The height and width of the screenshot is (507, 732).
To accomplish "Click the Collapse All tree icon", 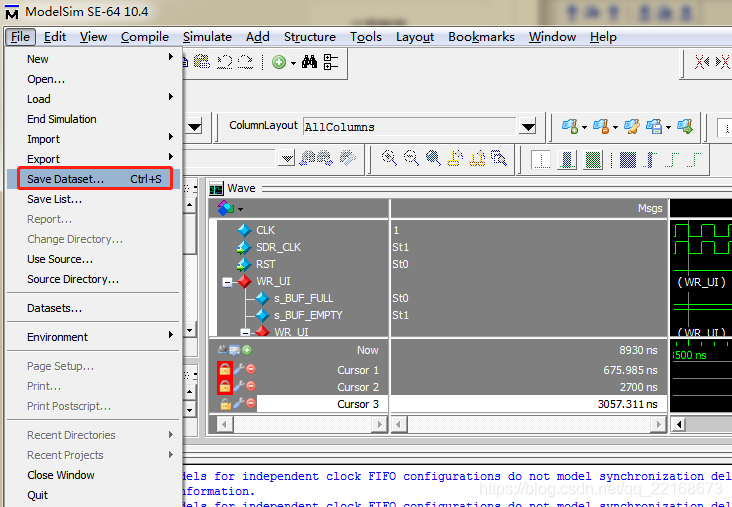I will point(331,62).
